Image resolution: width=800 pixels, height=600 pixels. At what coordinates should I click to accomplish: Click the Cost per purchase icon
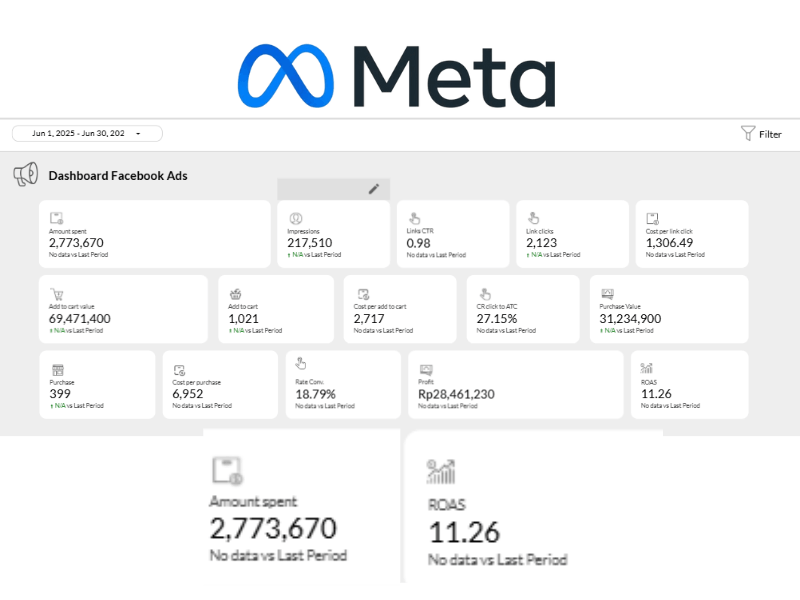[x=179, y=370]
